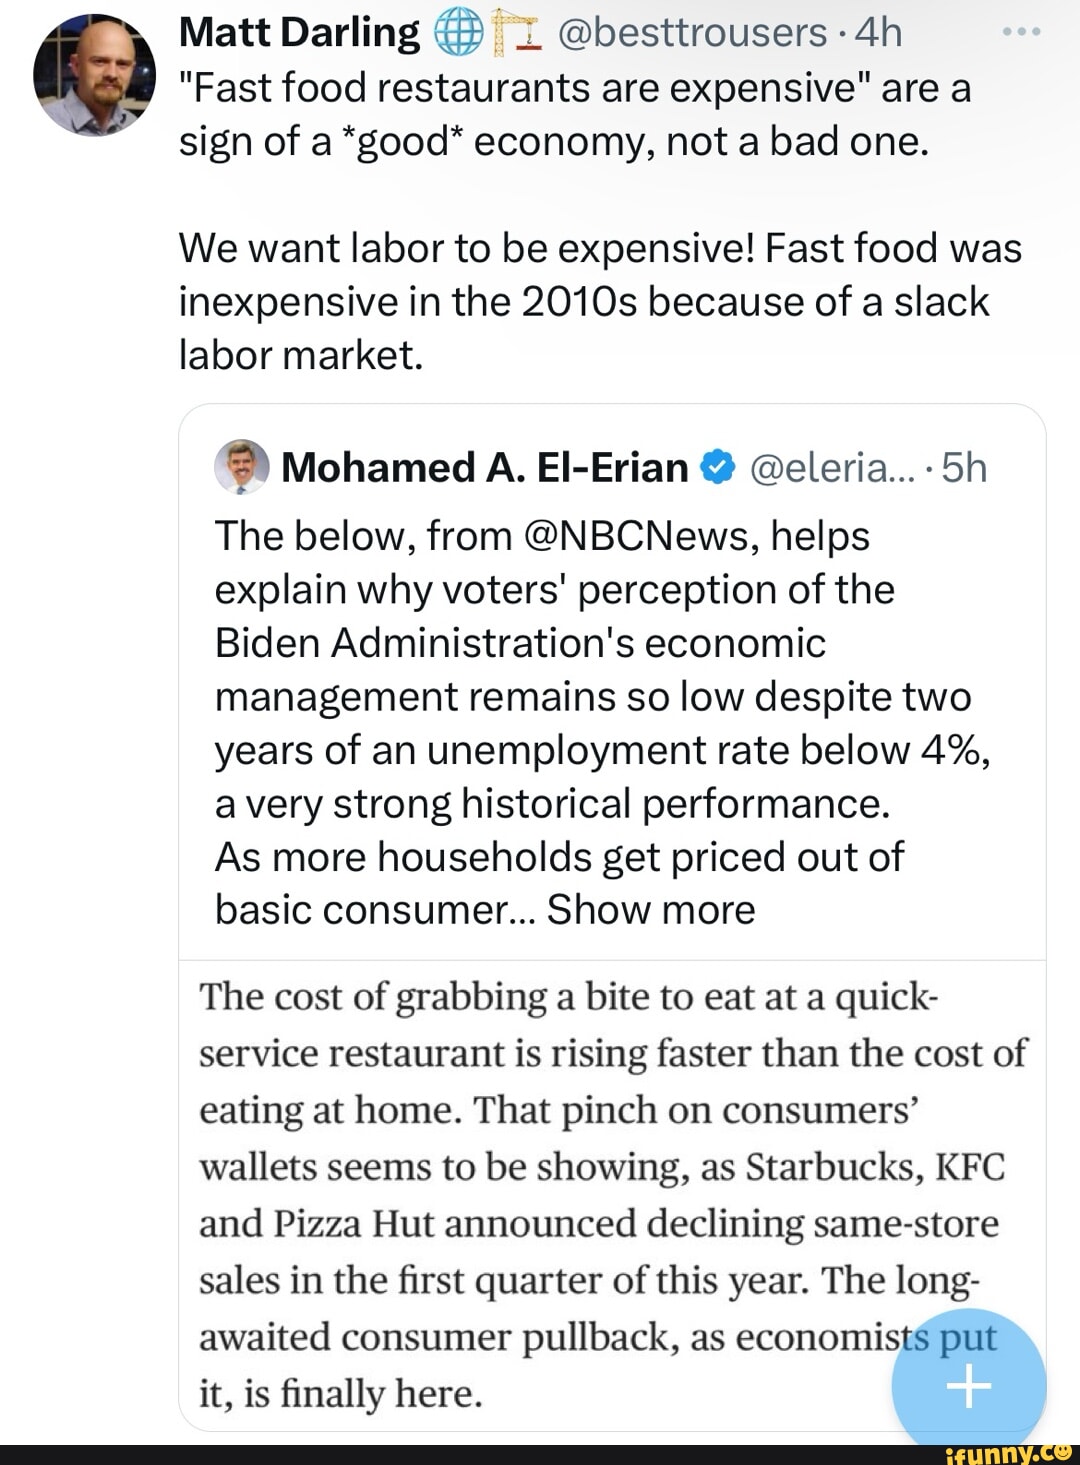Expand quoted tweet with Show more

(651, 910)
